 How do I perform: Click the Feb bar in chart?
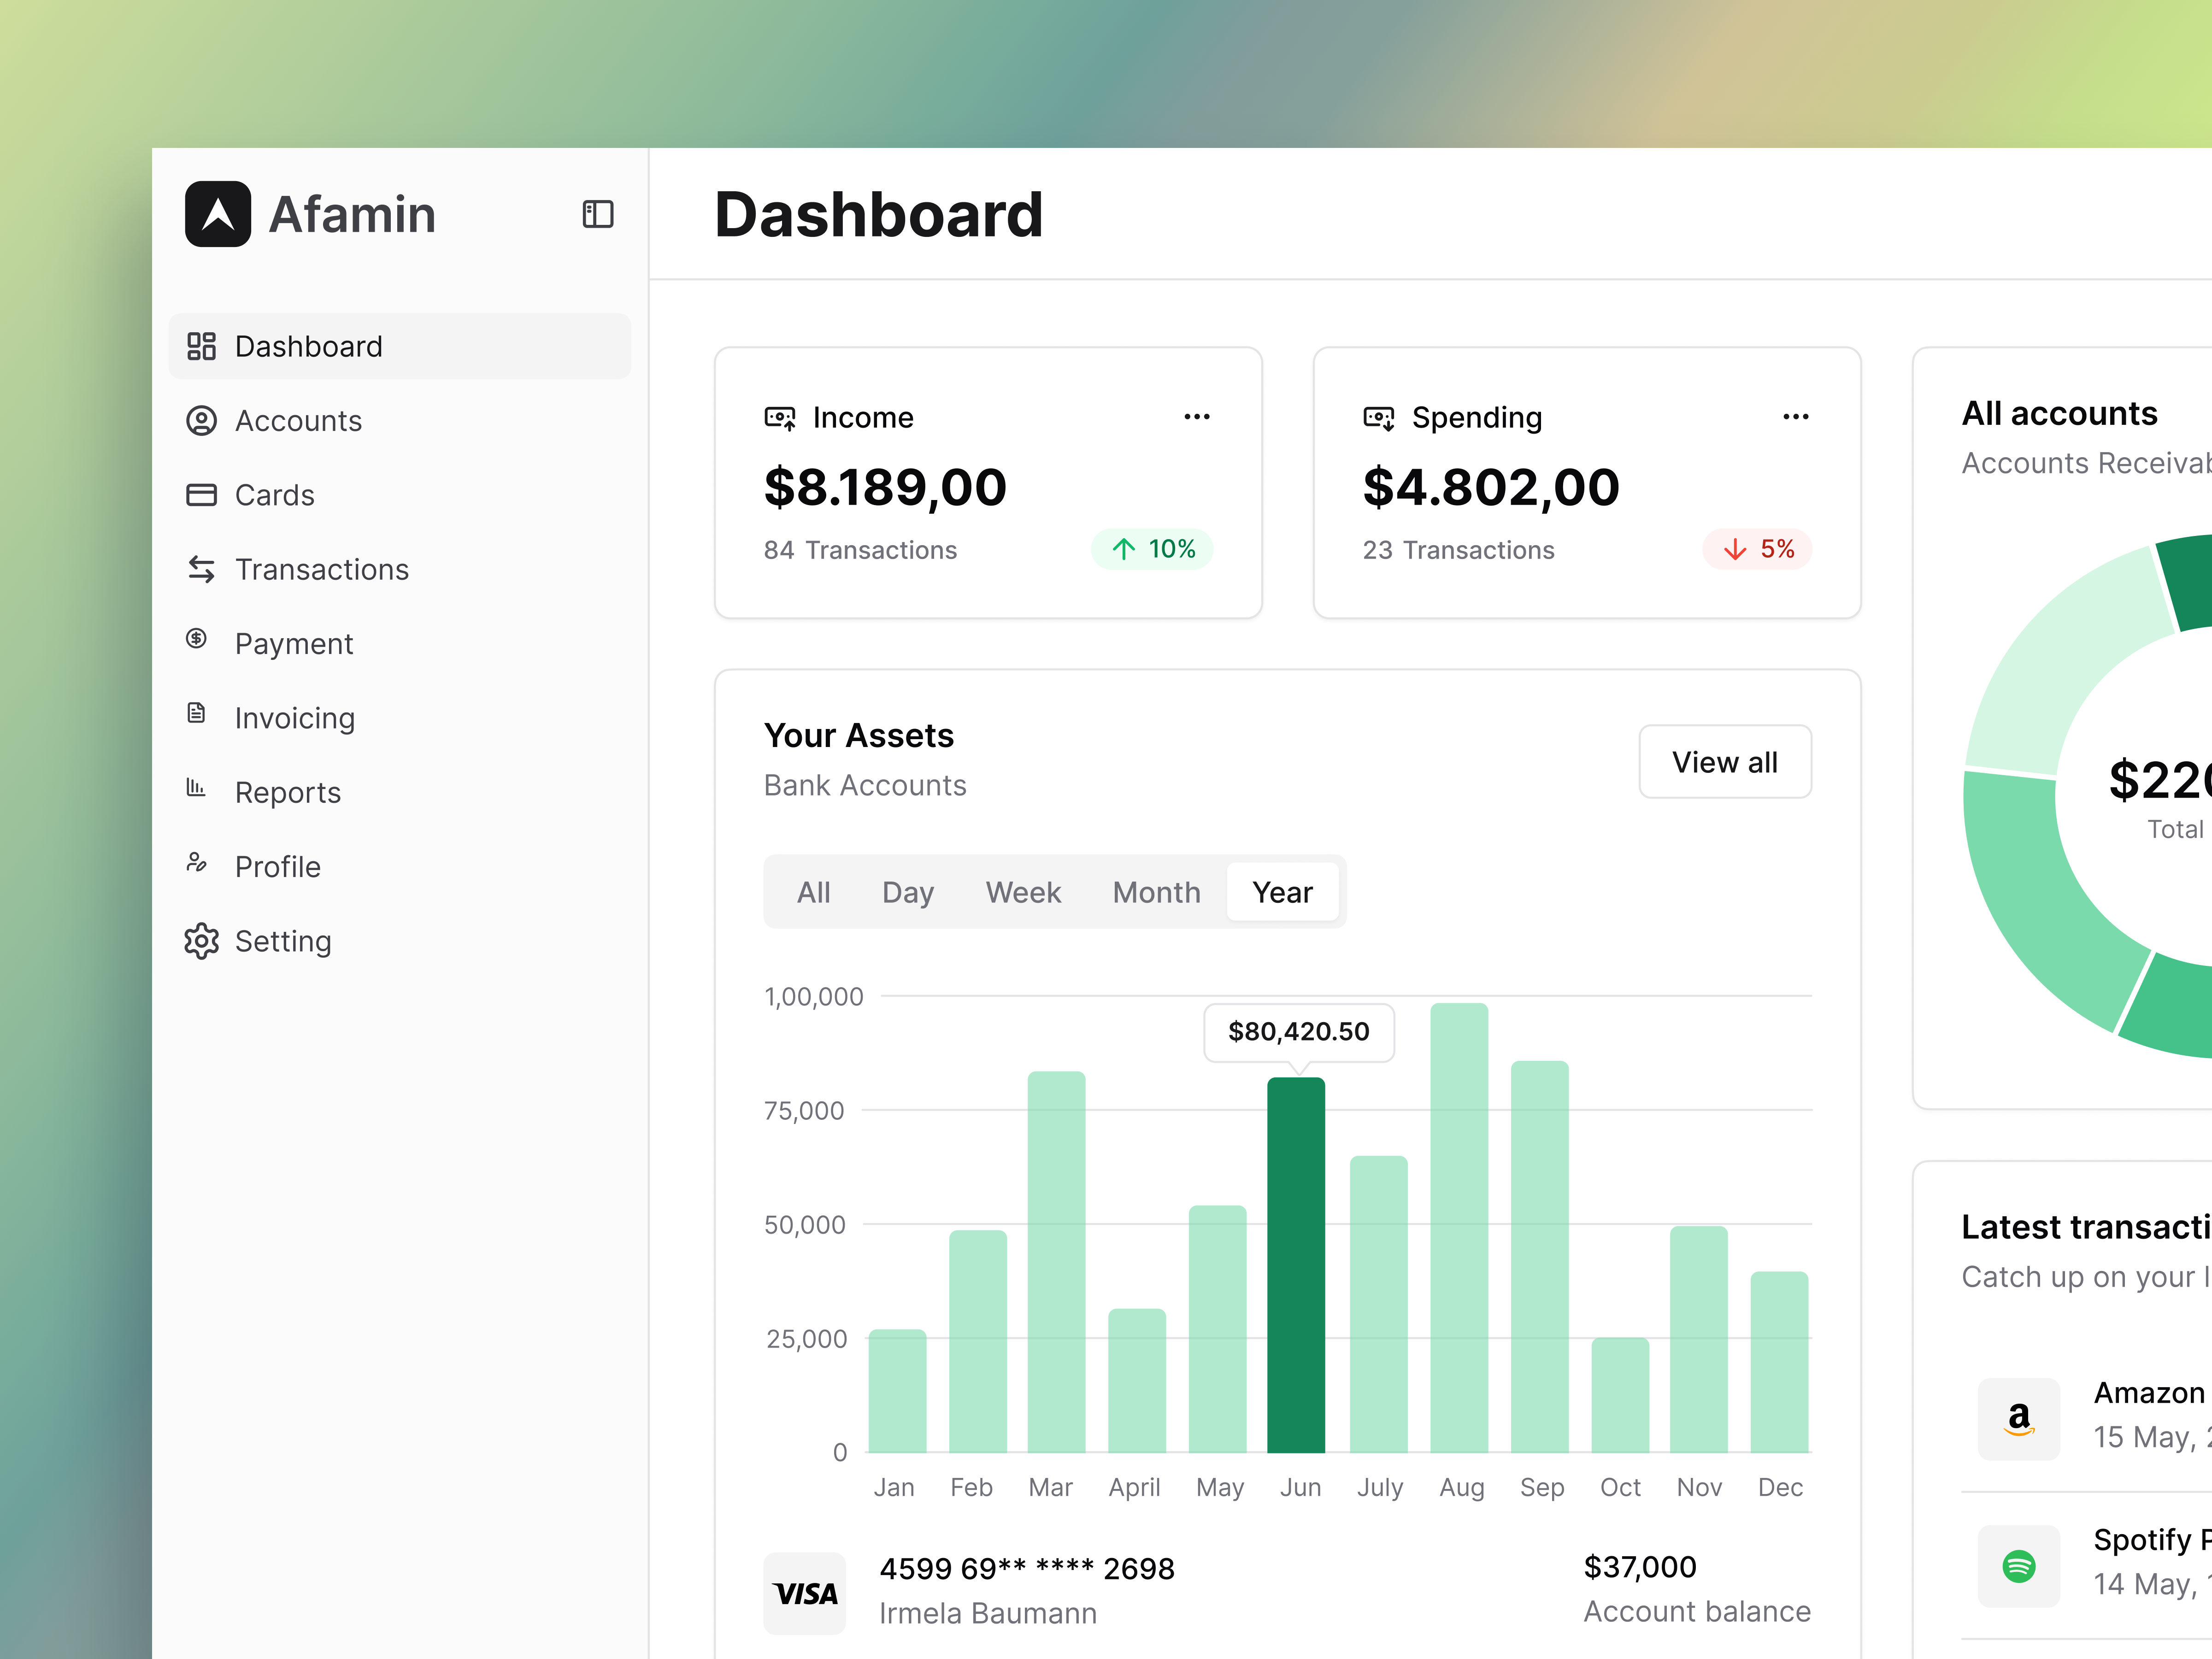[x=977, y=1341]
